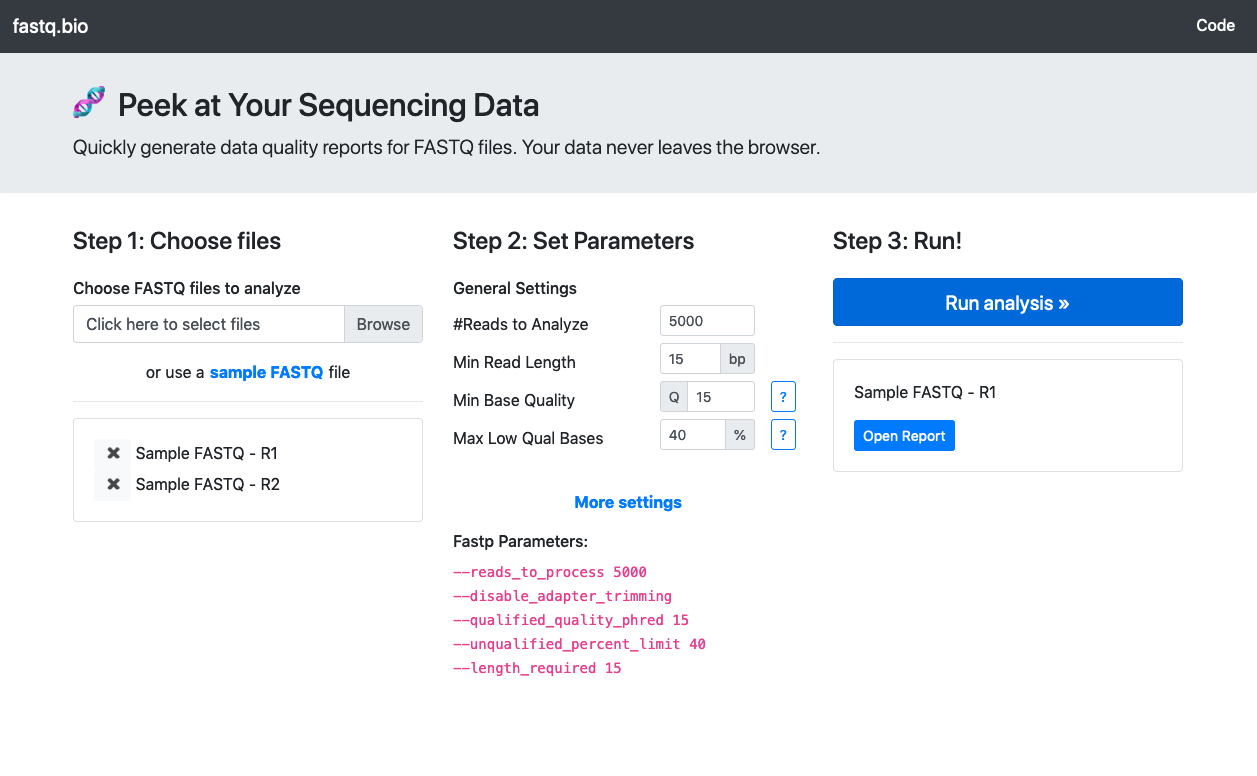Image resolution: width=1257 pixels, height=776 pixels.
Task: Focus the Max Low Qual Bases input
Action: click(692, 435)
